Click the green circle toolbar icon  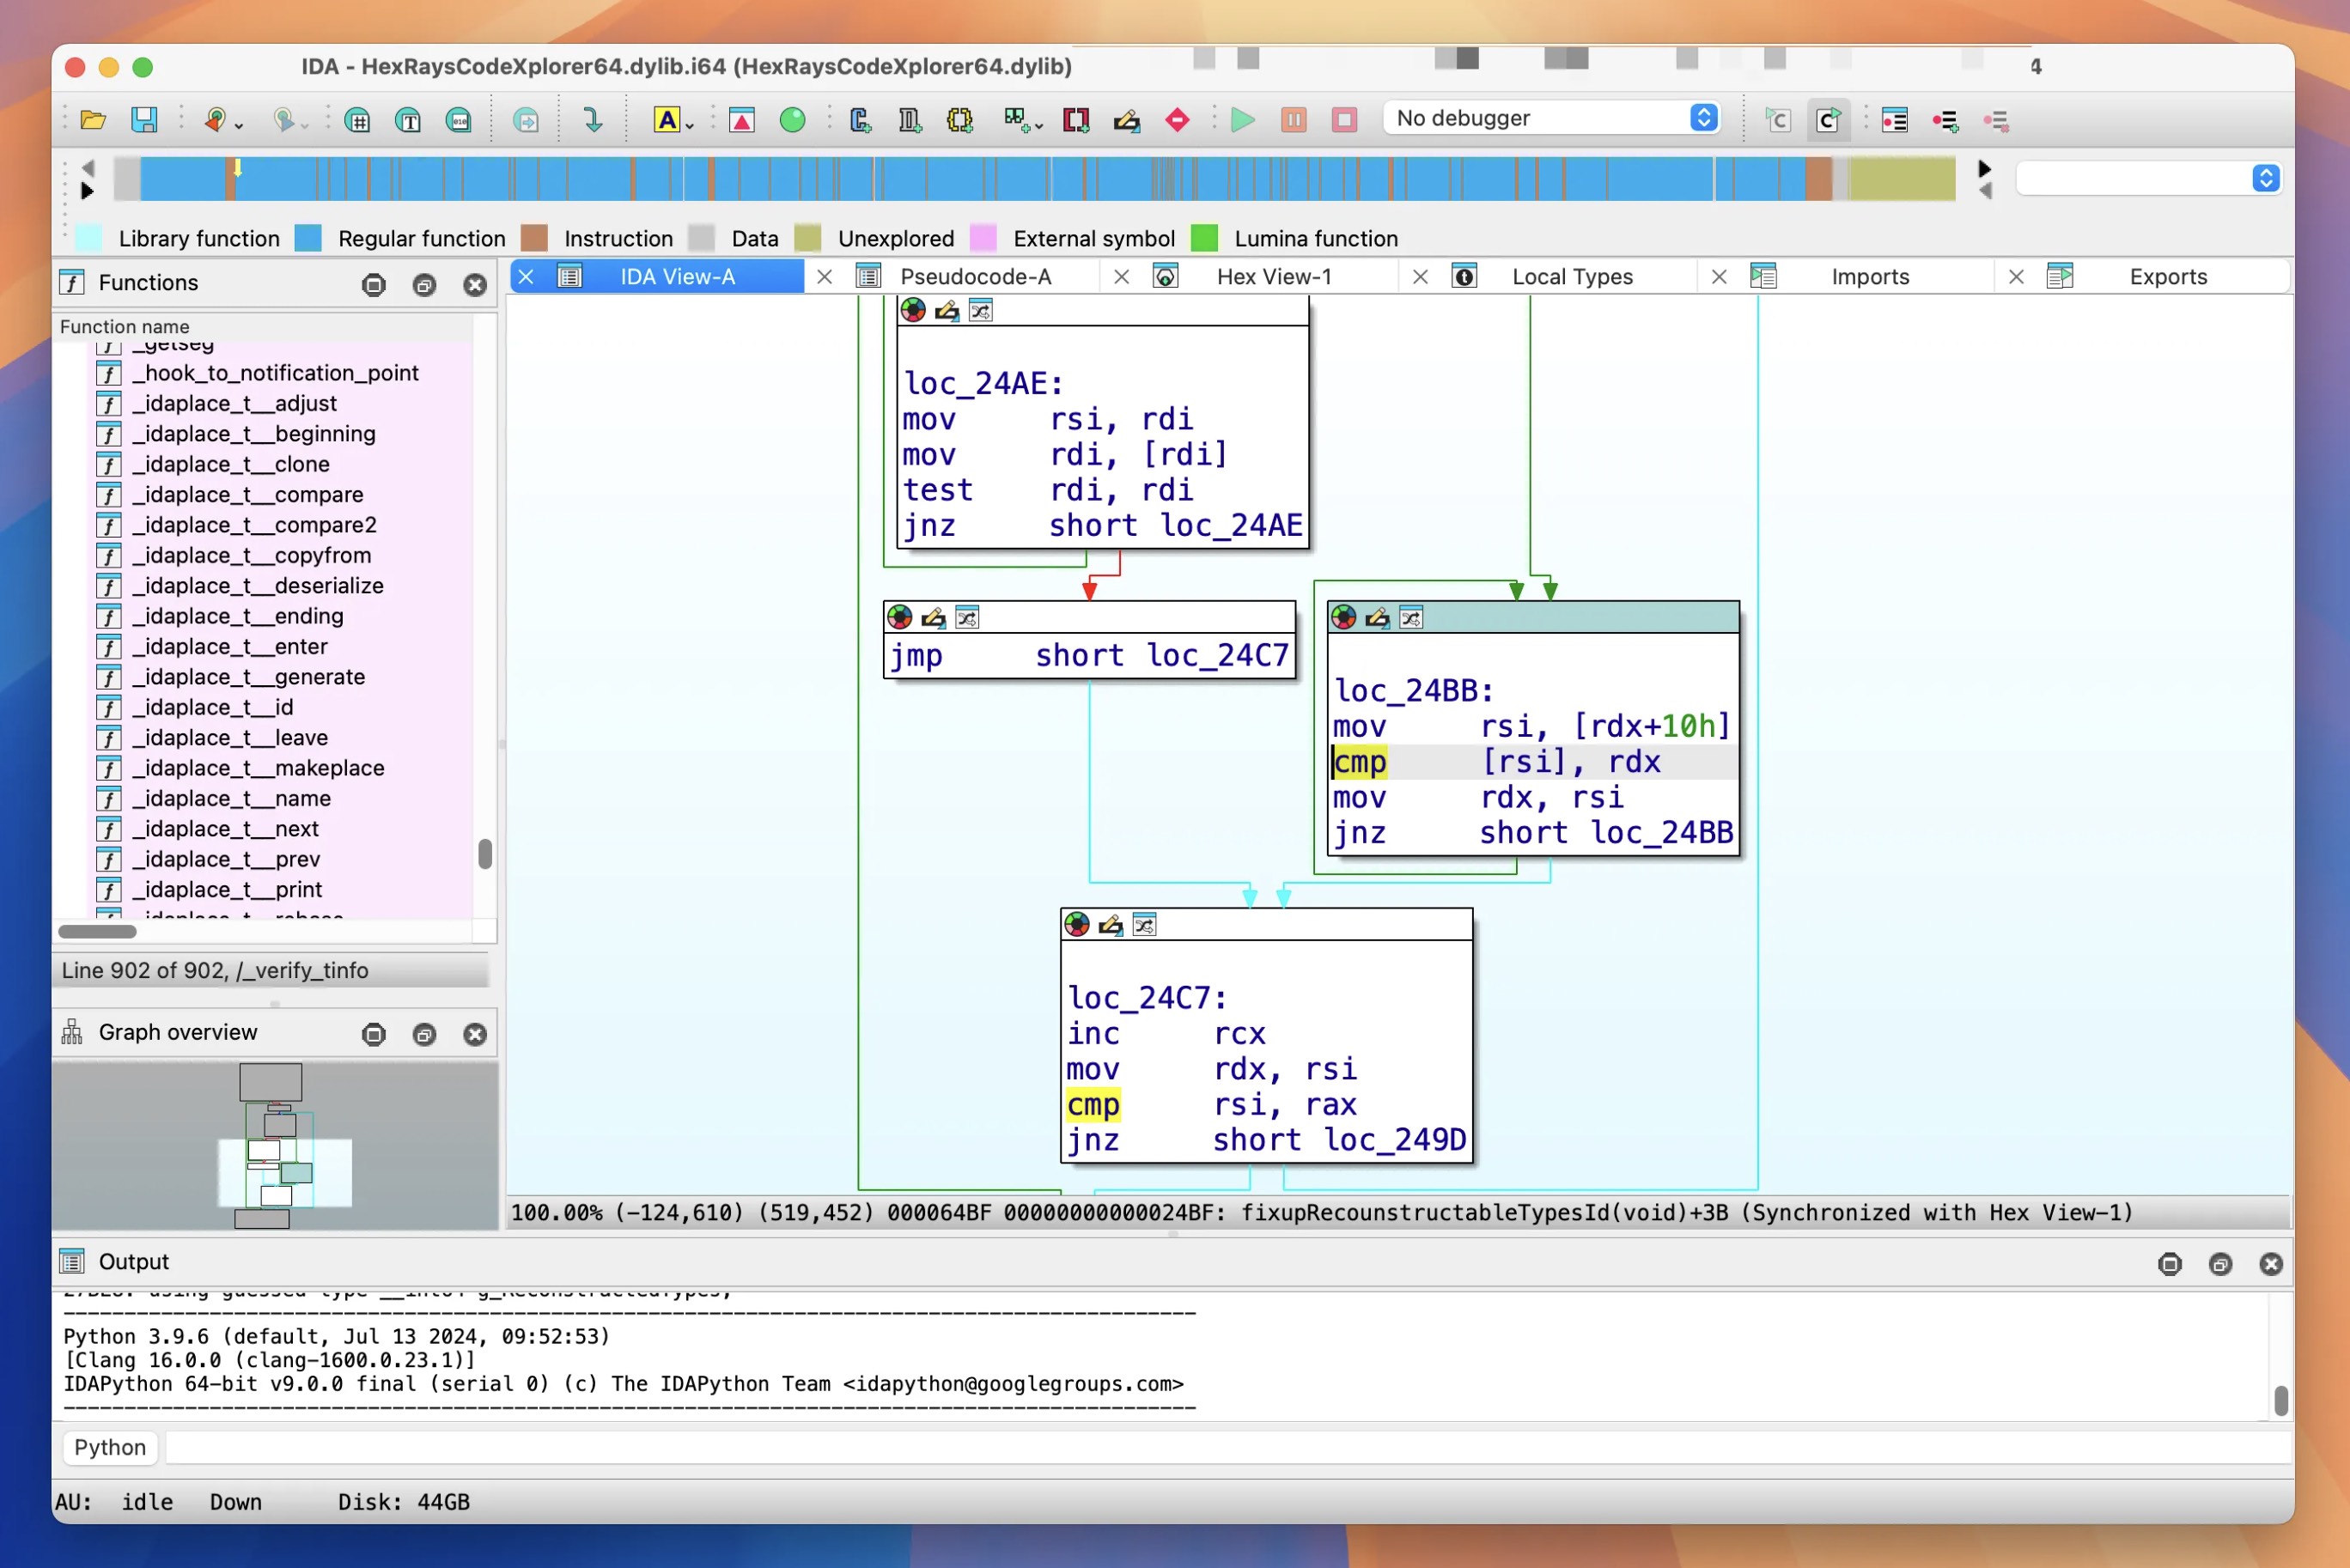(x=792, y=120)
